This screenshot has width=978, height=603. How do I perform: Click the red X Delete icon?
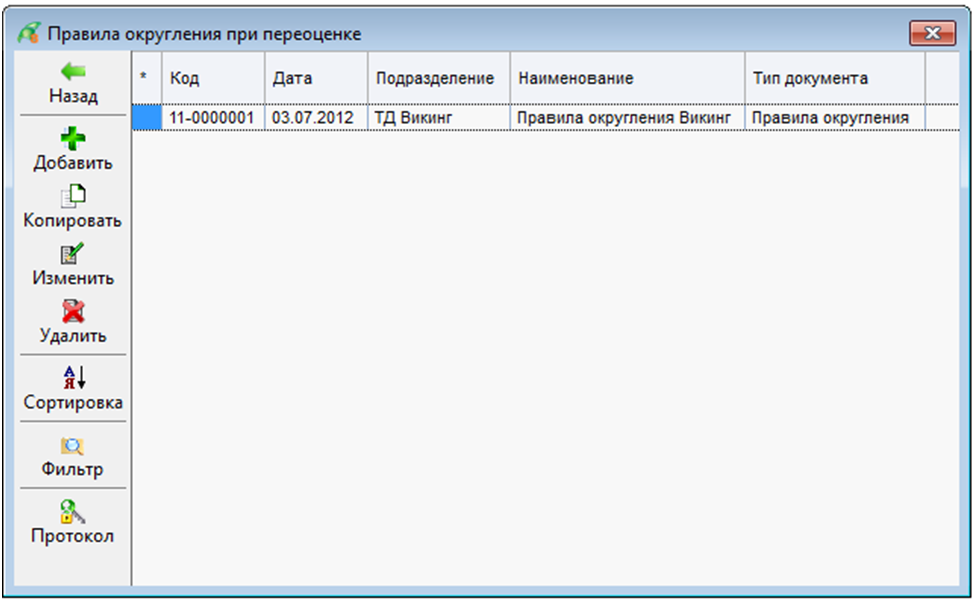(x=73, y=312)
